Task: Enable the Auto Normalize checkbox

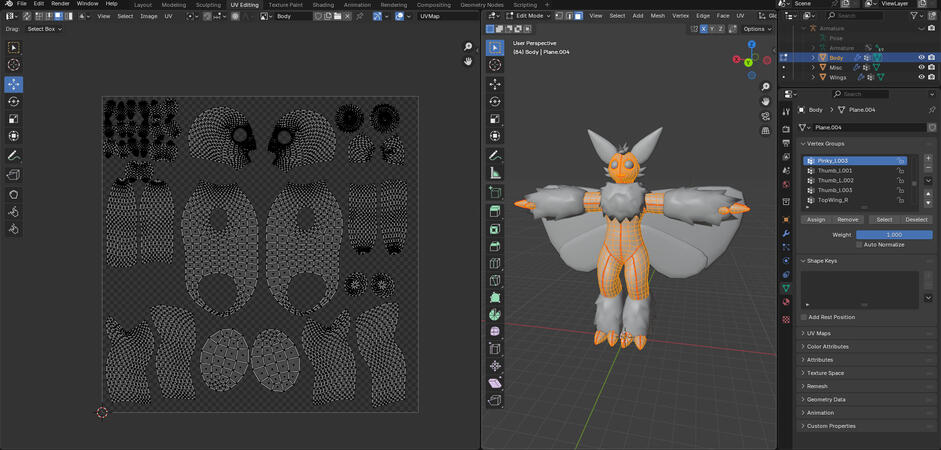Action: pyautogui.click(x=859, y=245)
